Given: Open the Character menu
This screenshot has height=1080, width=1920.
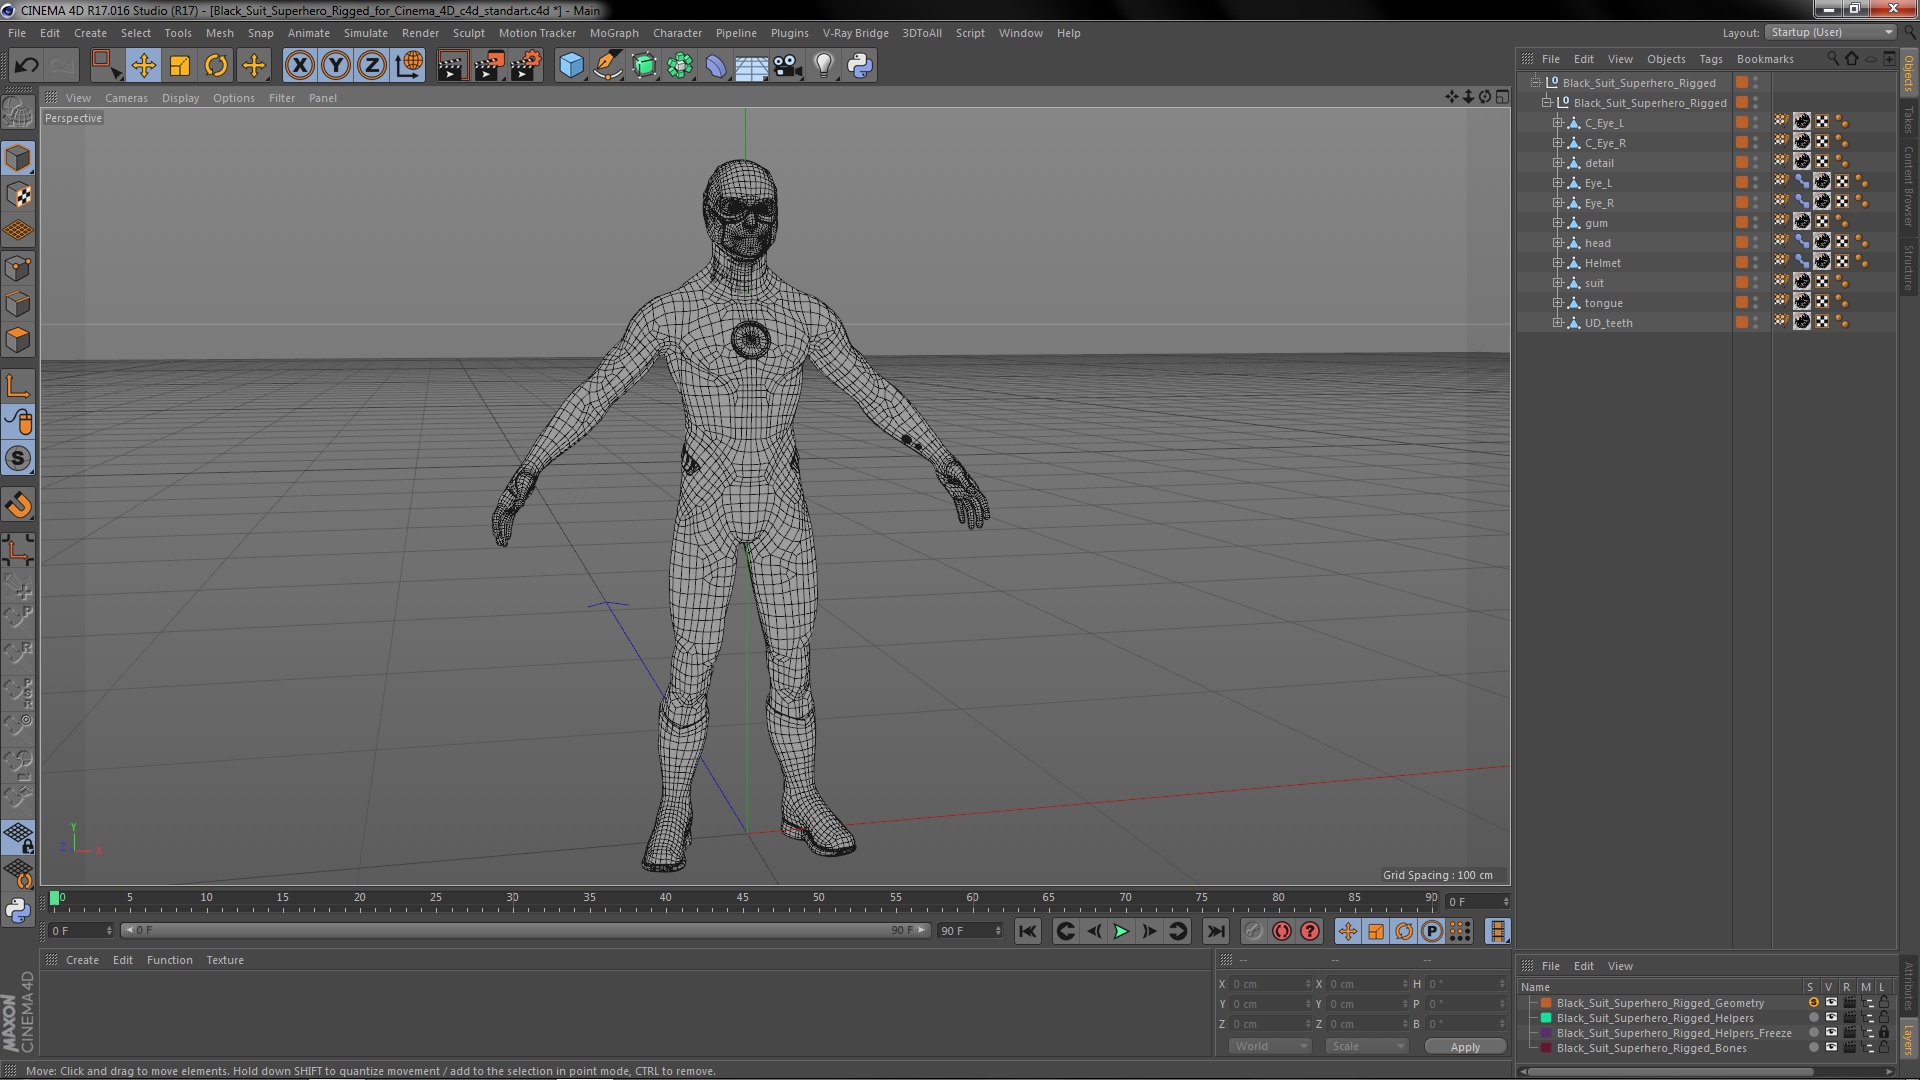Looking at the screenshot, I should coord(677,33).
